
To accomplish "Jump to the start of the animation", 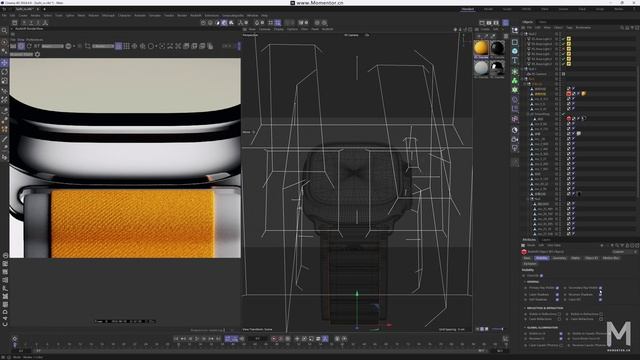I will click(176, 338).
